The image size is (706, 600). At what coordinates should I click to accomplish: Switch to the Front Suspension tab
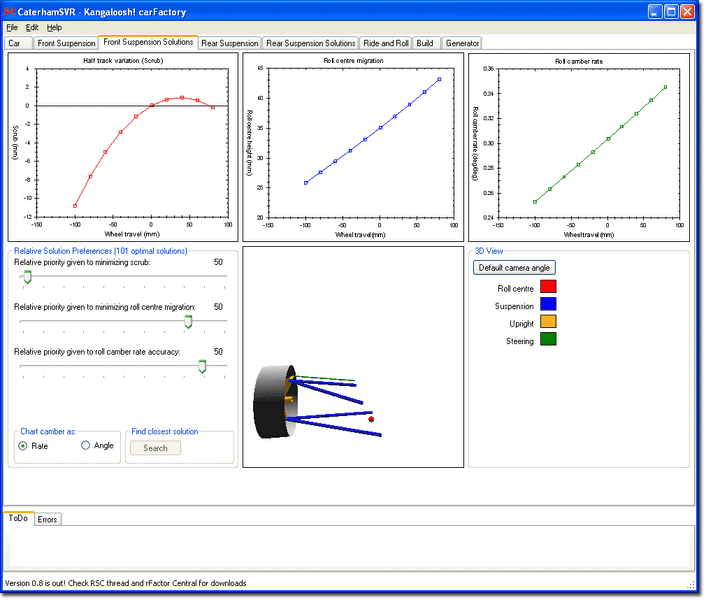(x=66, y=43)
